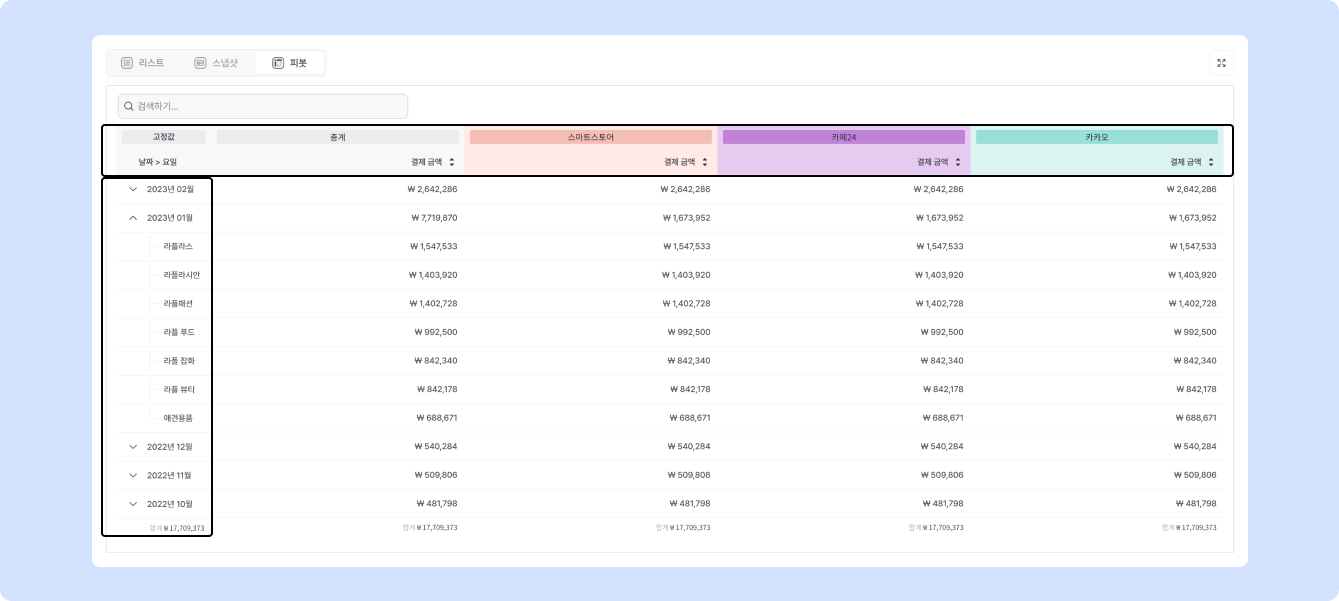The width and height of the screenshot is (1339, 601).
Task: Switch to the 리스트 tab
Action: point(143,63)
